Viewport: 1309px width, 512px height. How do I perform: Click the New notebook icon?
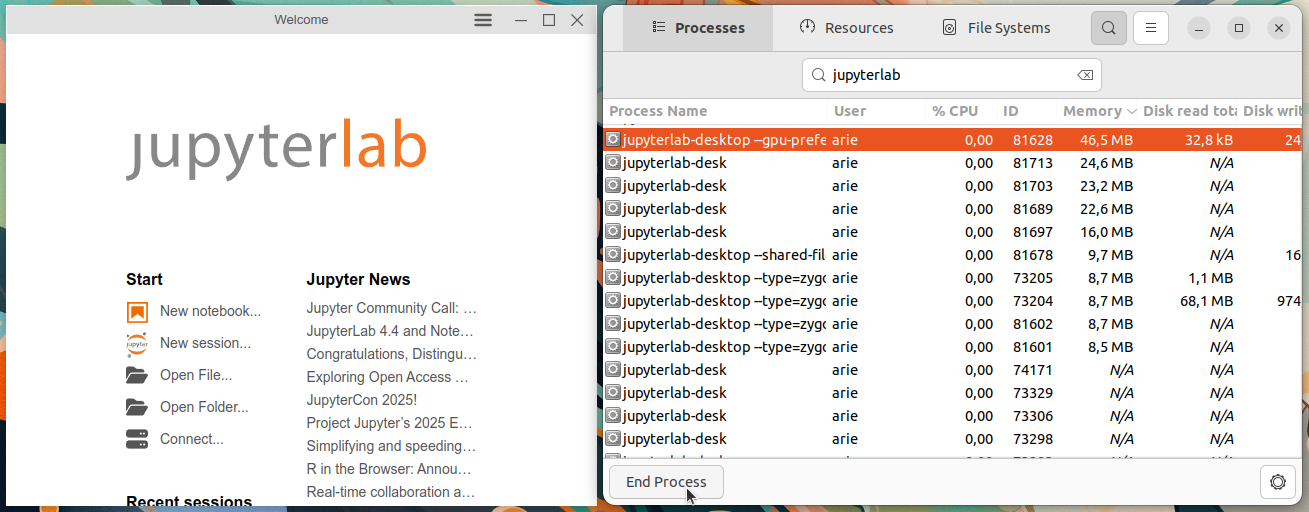tap(137, 312)
